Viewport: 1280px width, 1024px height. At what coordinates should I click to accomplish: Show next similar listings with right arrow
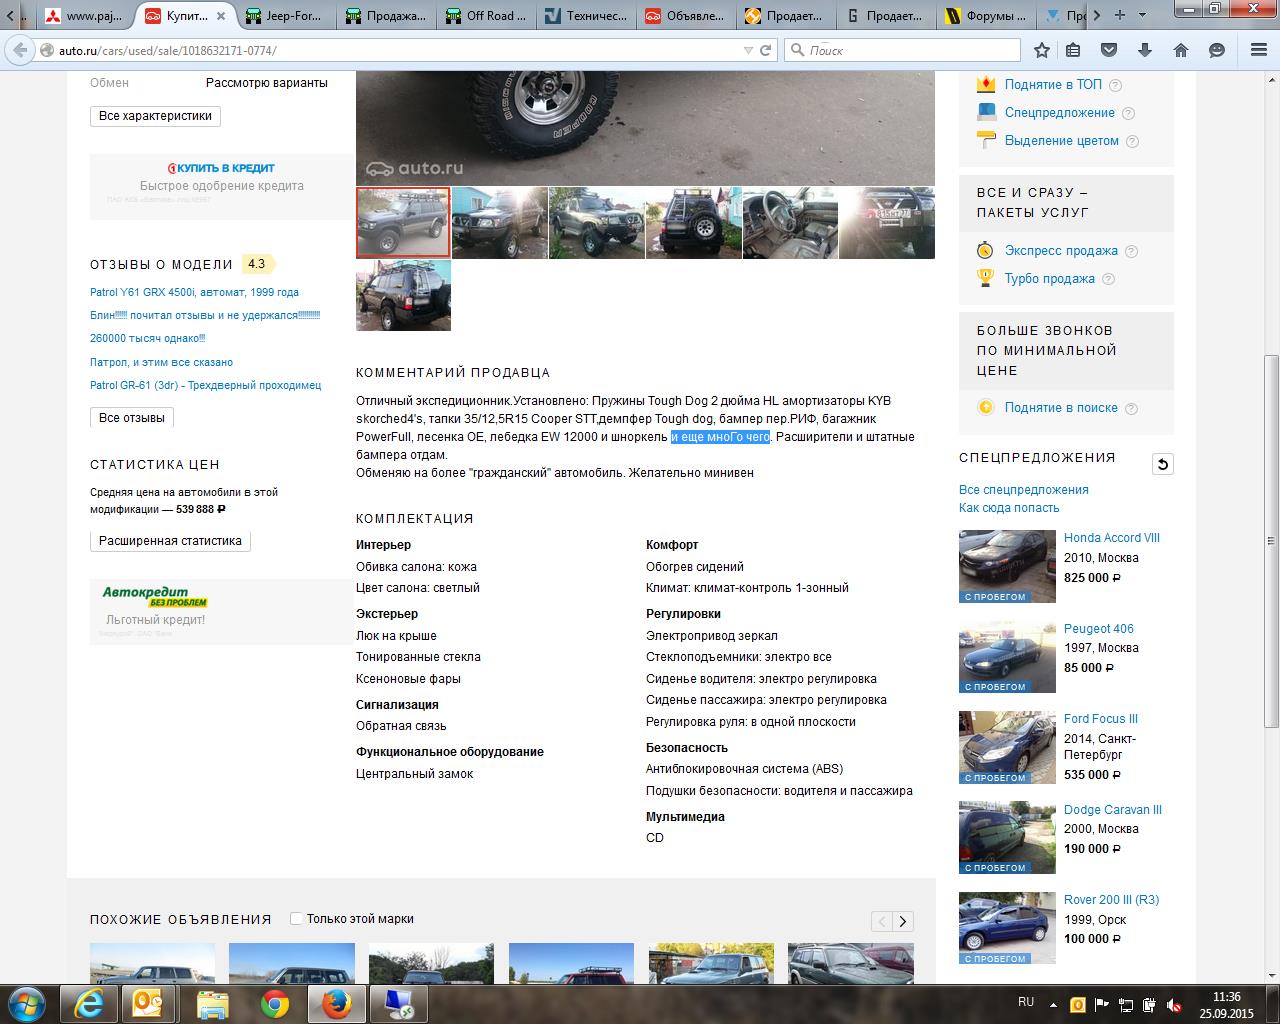tap(903, 922)
